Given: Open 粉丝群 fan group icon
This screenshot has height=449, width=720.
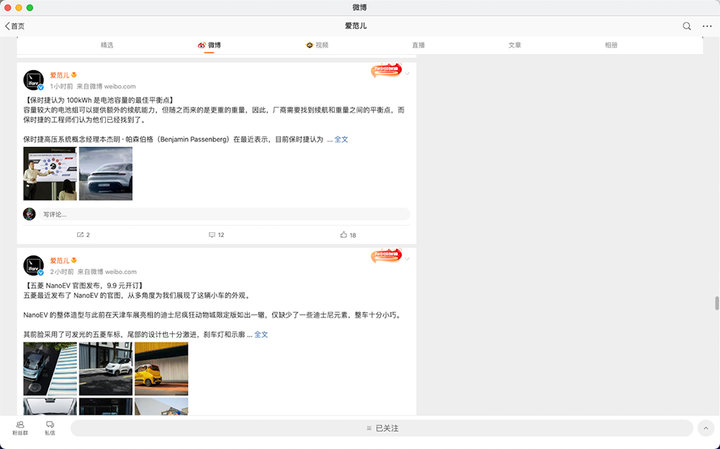Looking at the screenshot, I should 19,427.
